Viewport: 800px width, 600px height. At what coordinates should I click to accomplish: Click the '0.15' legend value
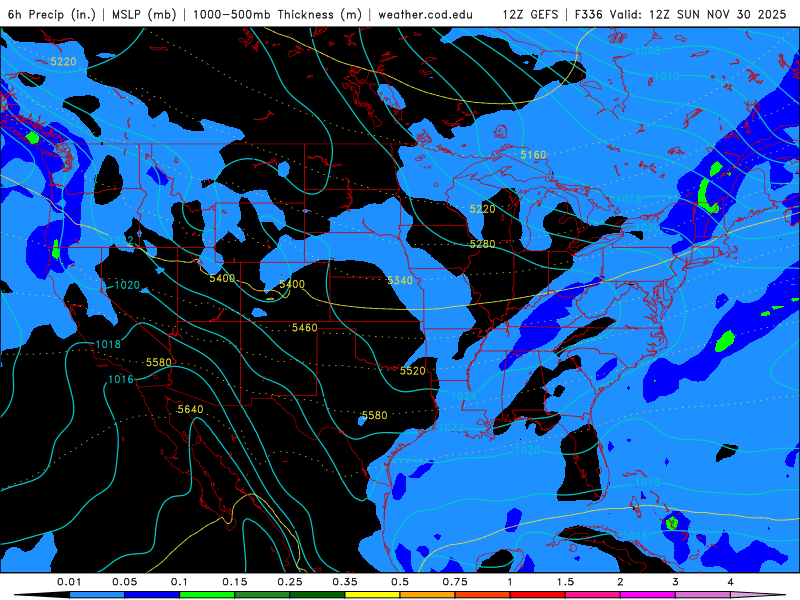point(235,582)
